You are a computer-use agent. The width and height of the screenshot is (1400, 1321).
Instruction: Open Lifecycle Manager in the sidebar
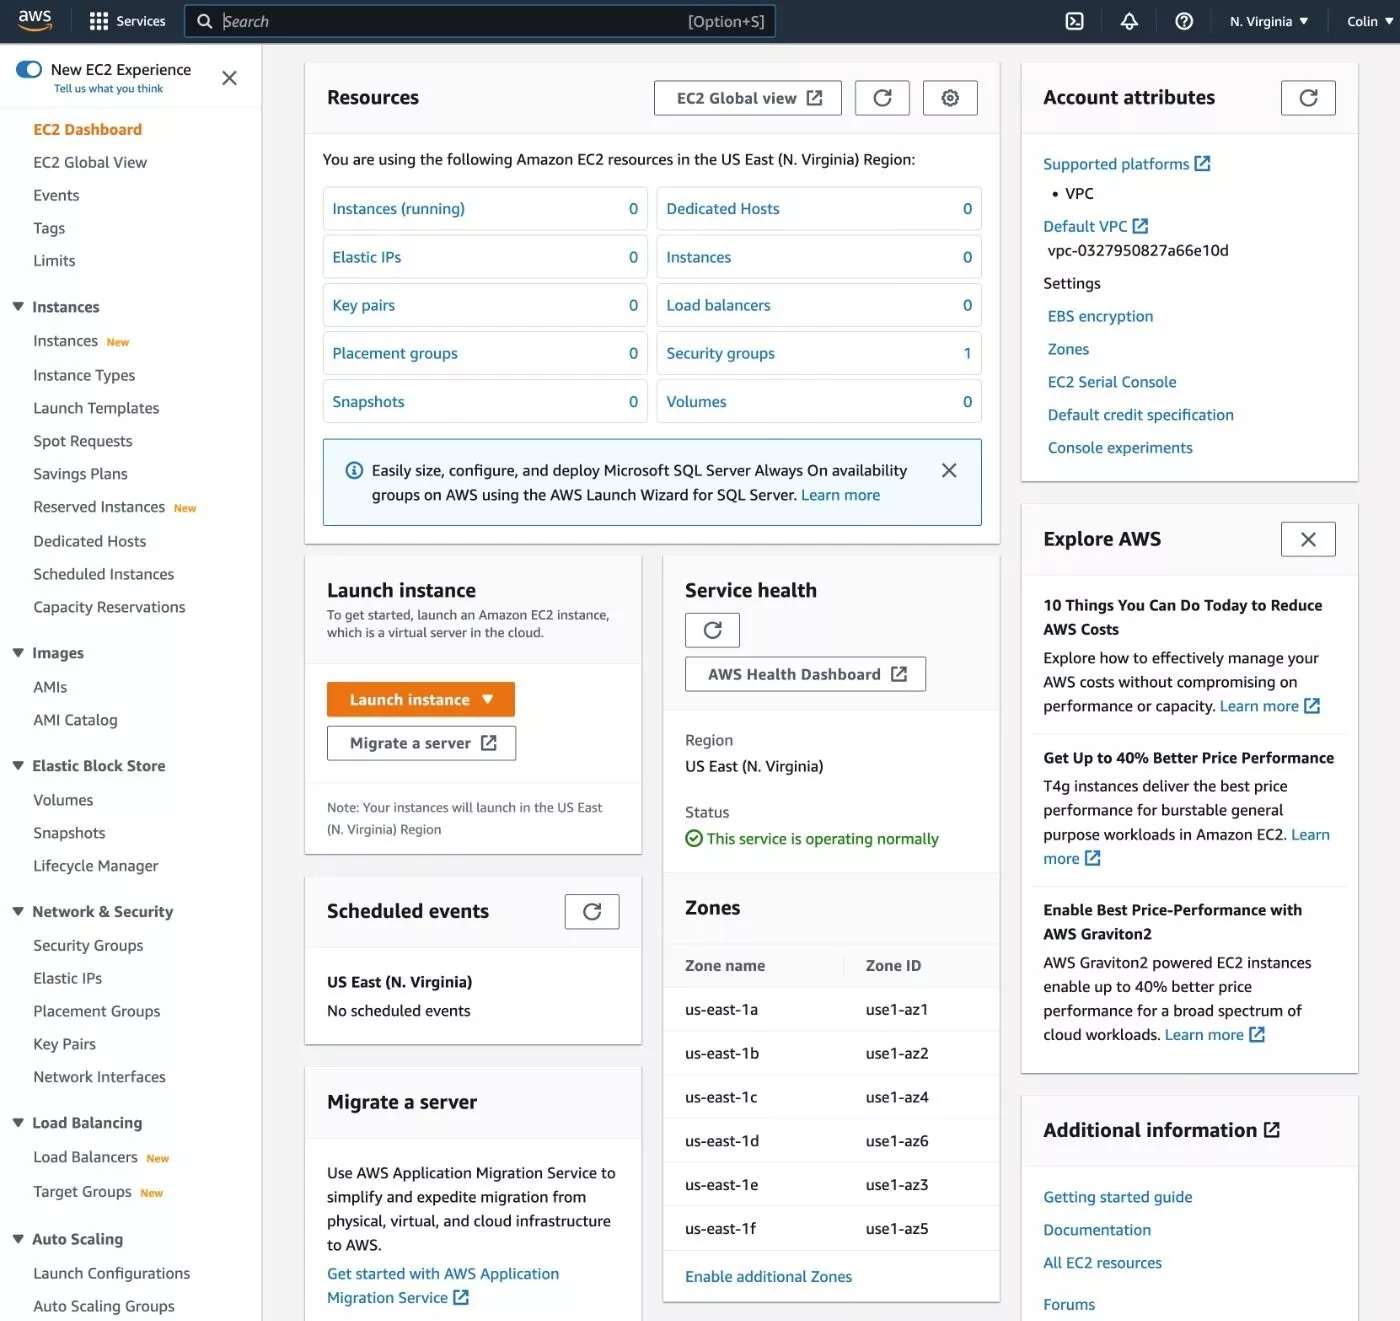96,866
